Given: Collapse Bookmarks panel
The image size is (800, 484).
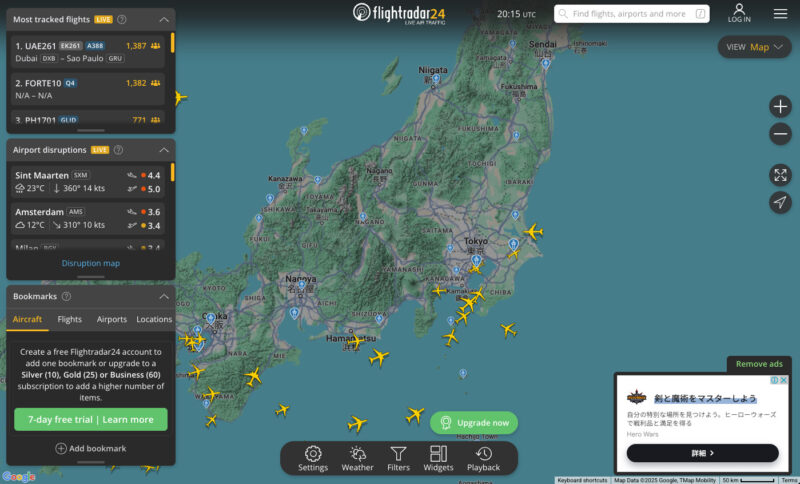Looking at the screenshot, I should click(x=164, y=296).
